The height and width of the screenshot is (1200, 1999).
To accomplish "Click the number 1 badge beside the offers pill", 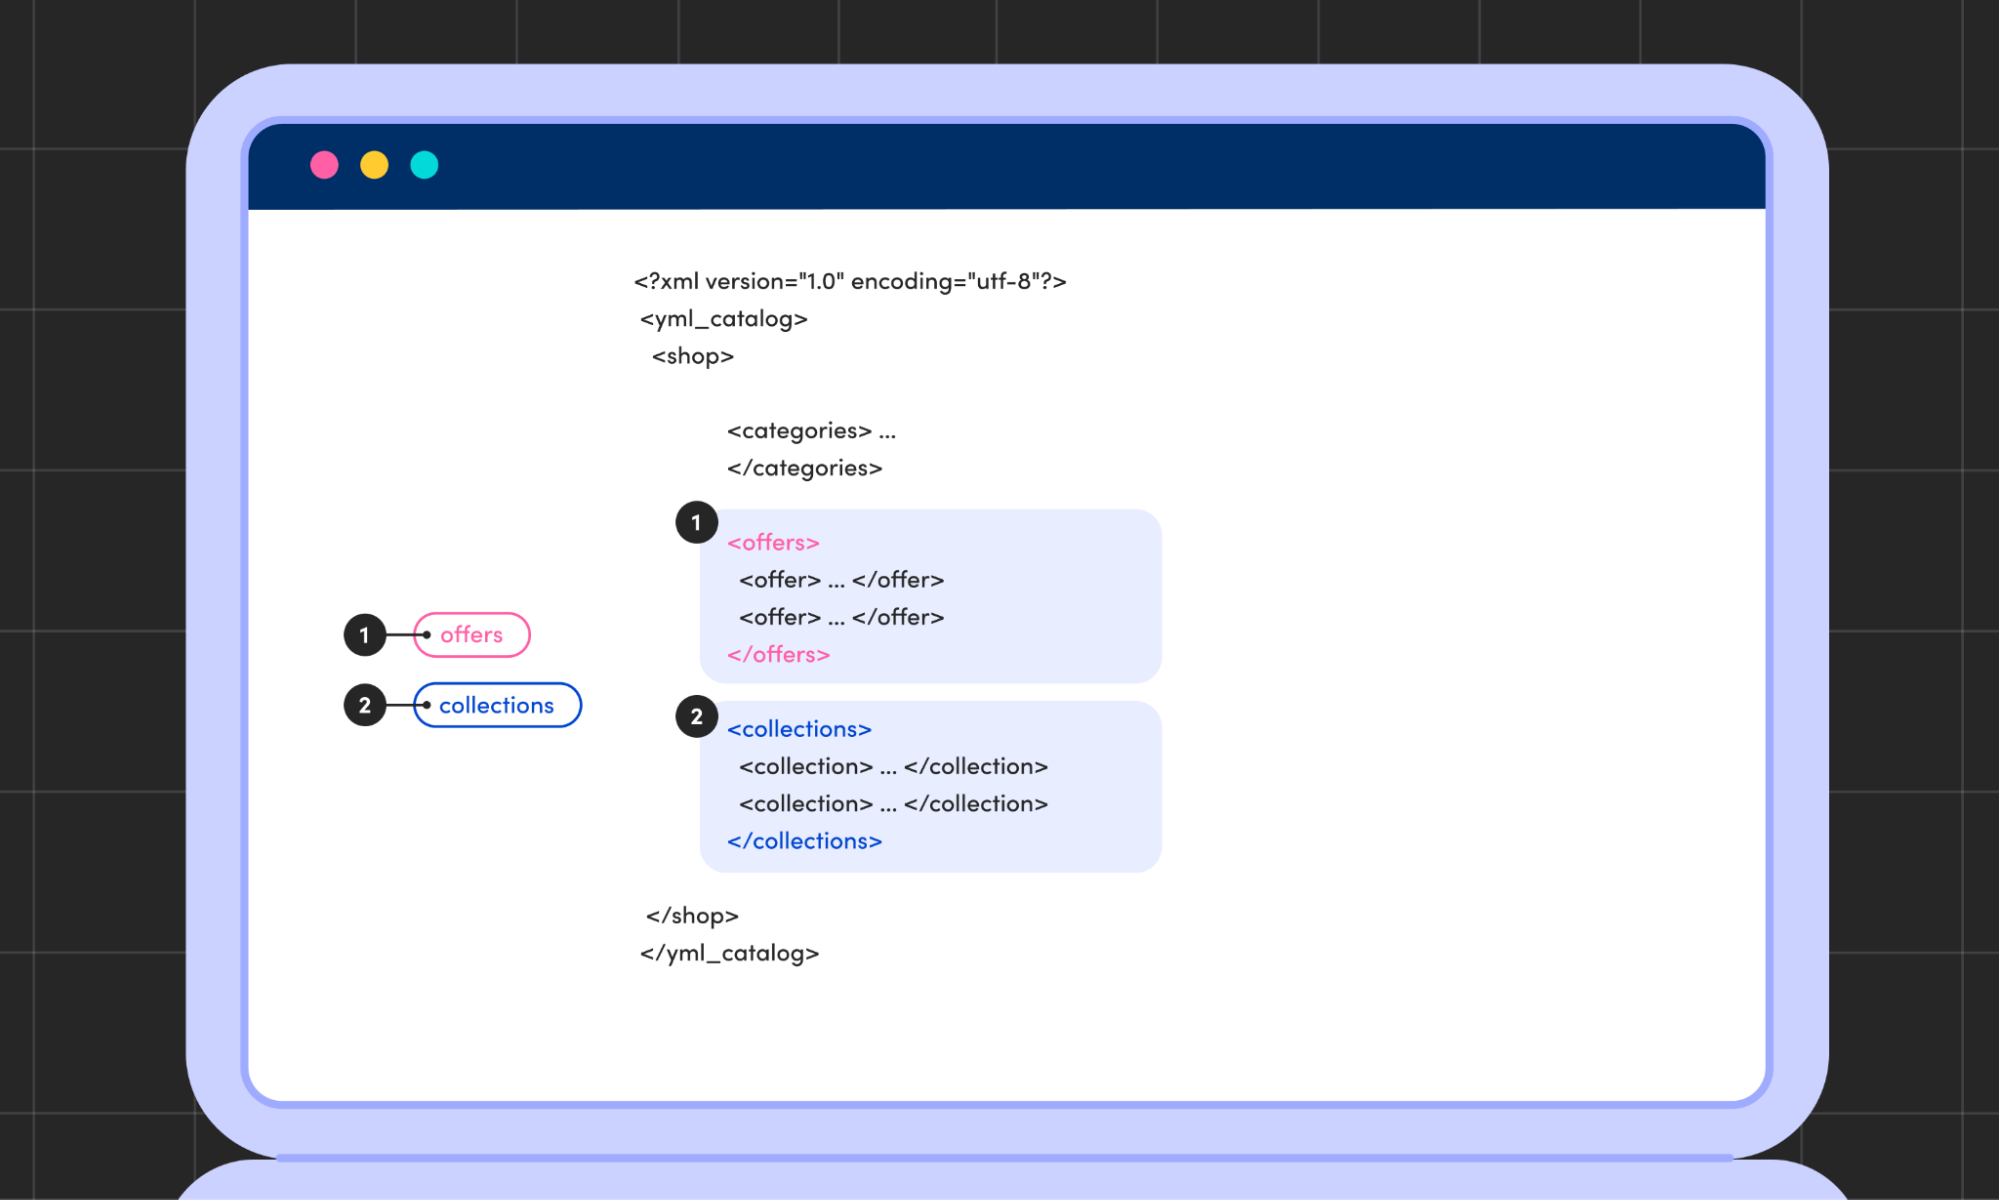I will tap(365, 635).
